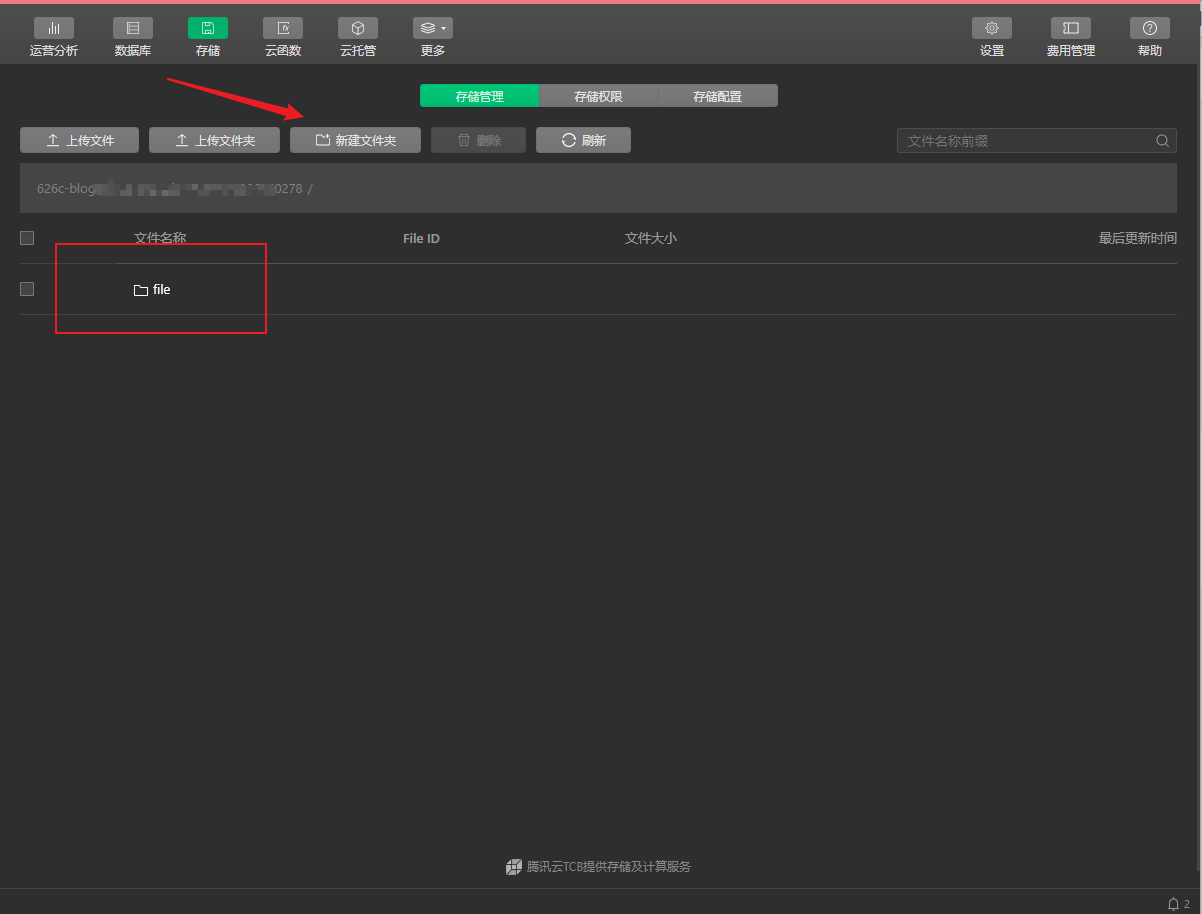Click the 新建文件夹 button

pos(356,140)
